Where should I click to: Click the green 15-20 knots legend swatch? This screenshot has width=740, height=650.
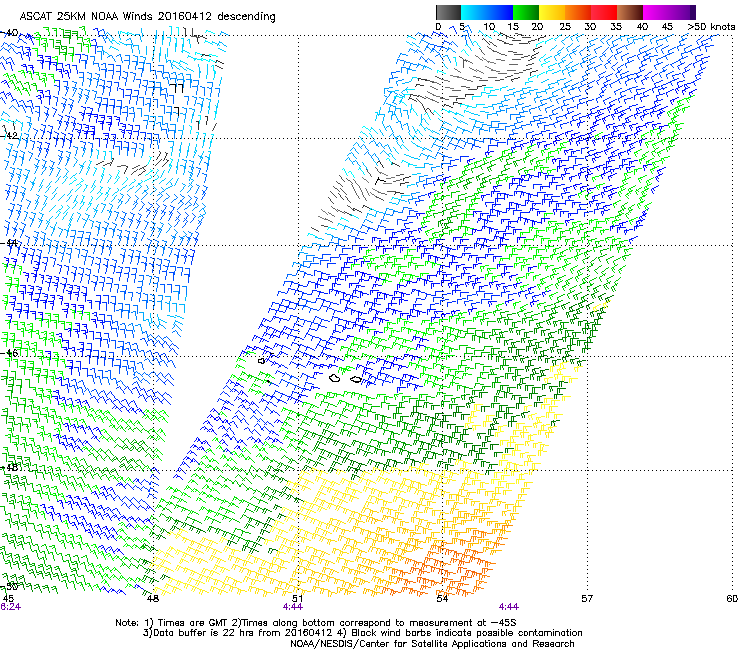(x=526, y=12)
